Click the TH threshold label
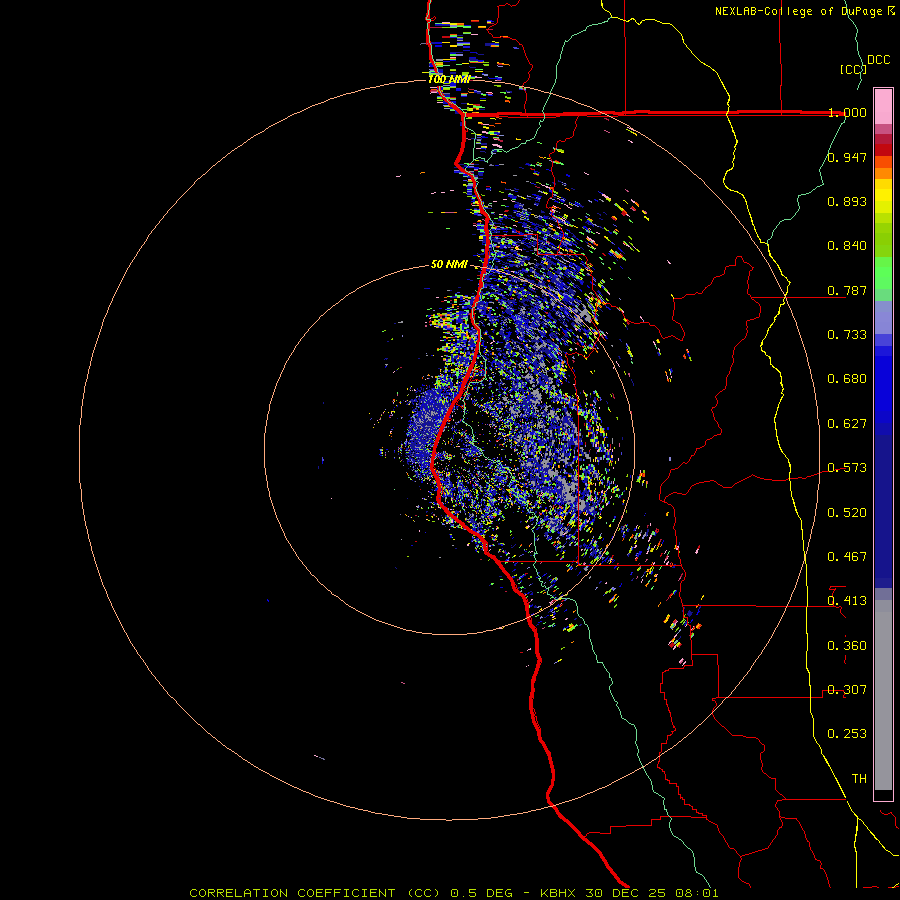The image size is (900, 900). [x=859, y=778]
